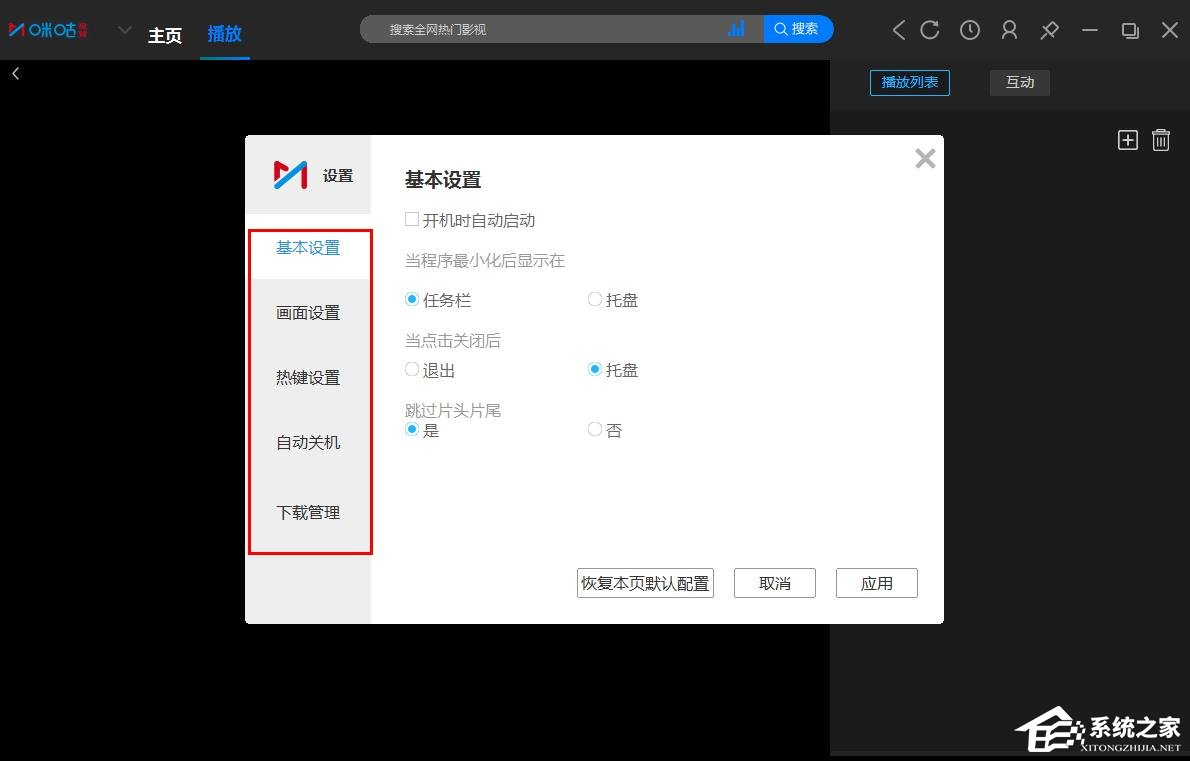Viewport: 1190px width, 761px height.
Task: Click the 恢复本页默认配置 button
Action: [645, 583]
